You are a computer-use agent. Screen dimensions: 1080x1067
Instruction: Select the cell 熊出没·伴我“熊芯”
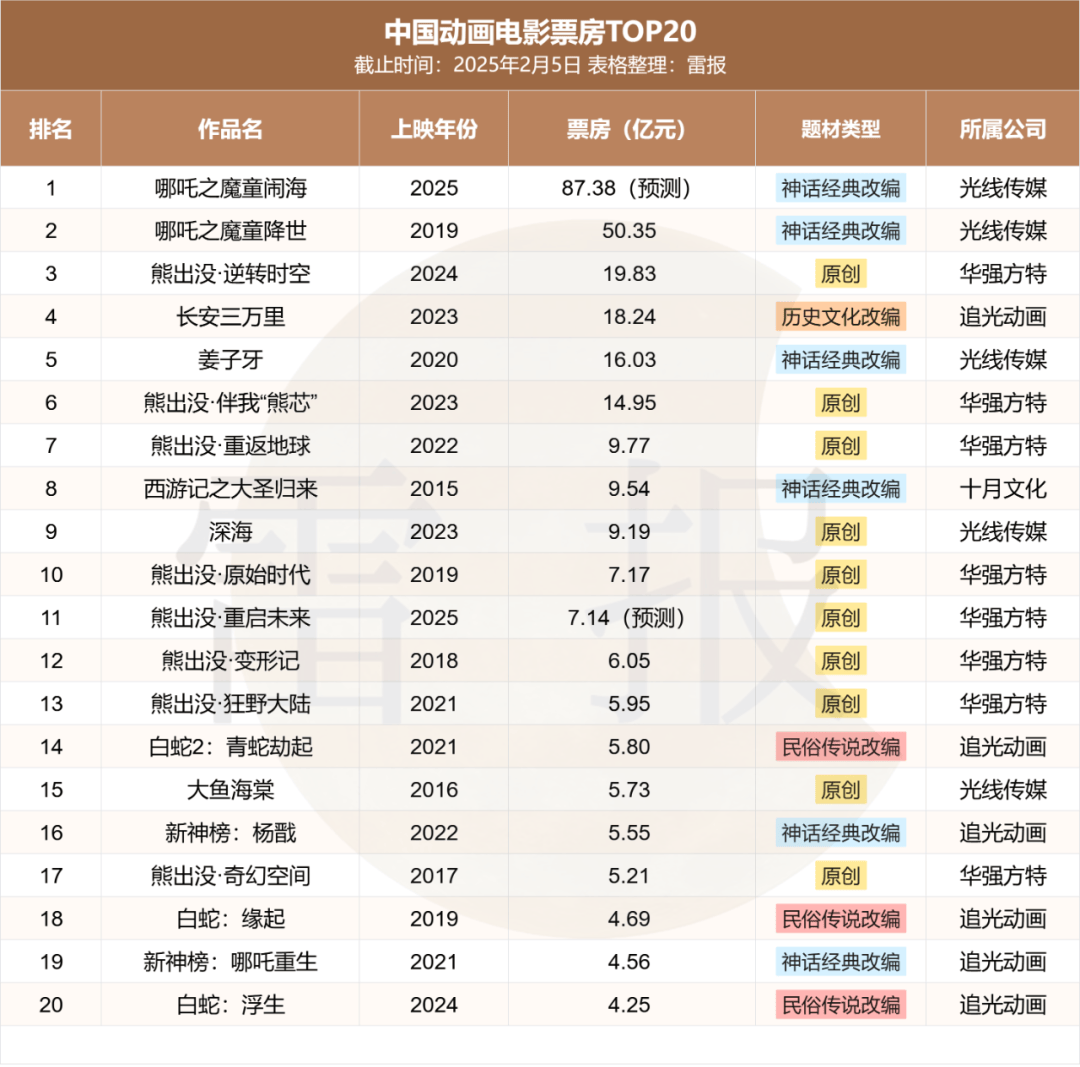tap(230, 403)
